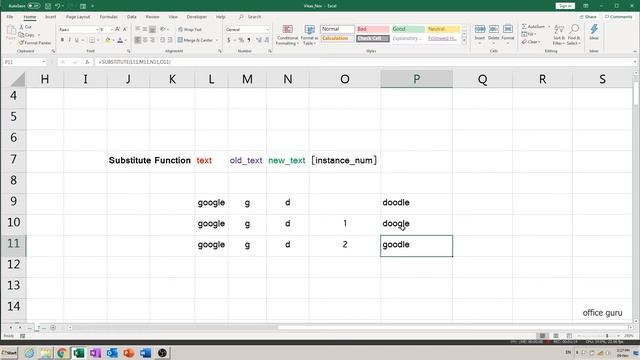The image size is (640, 360).
Task: Toggle Underline formatting
Action: [x=76, y=40]
